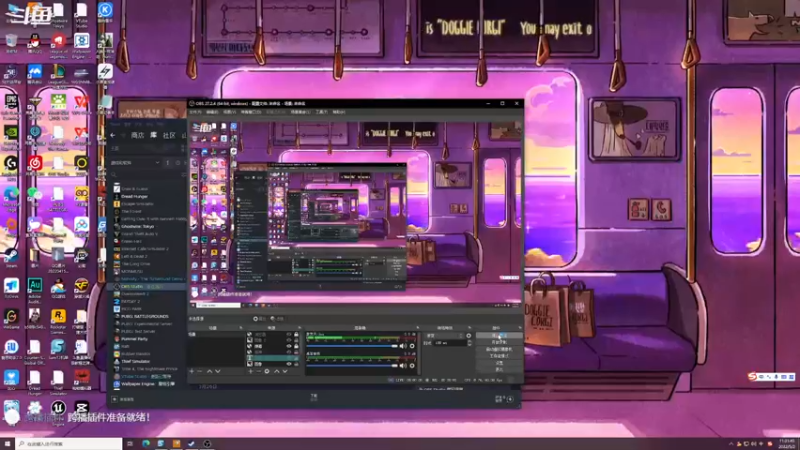800x450 pixels.
Task: Adjust second mixer channel volume slider
Action: 352,365
